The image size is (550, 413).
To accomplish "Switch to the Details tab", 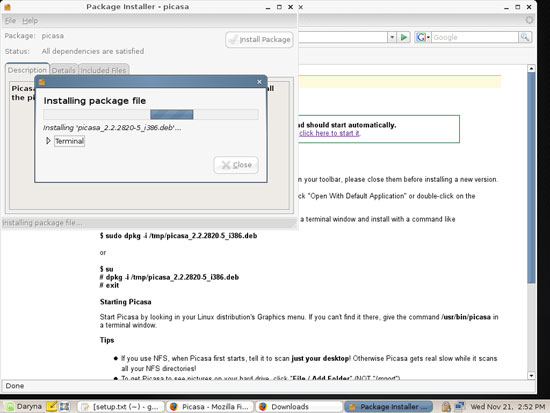I will pyautogui.click(x=63, y=70).
